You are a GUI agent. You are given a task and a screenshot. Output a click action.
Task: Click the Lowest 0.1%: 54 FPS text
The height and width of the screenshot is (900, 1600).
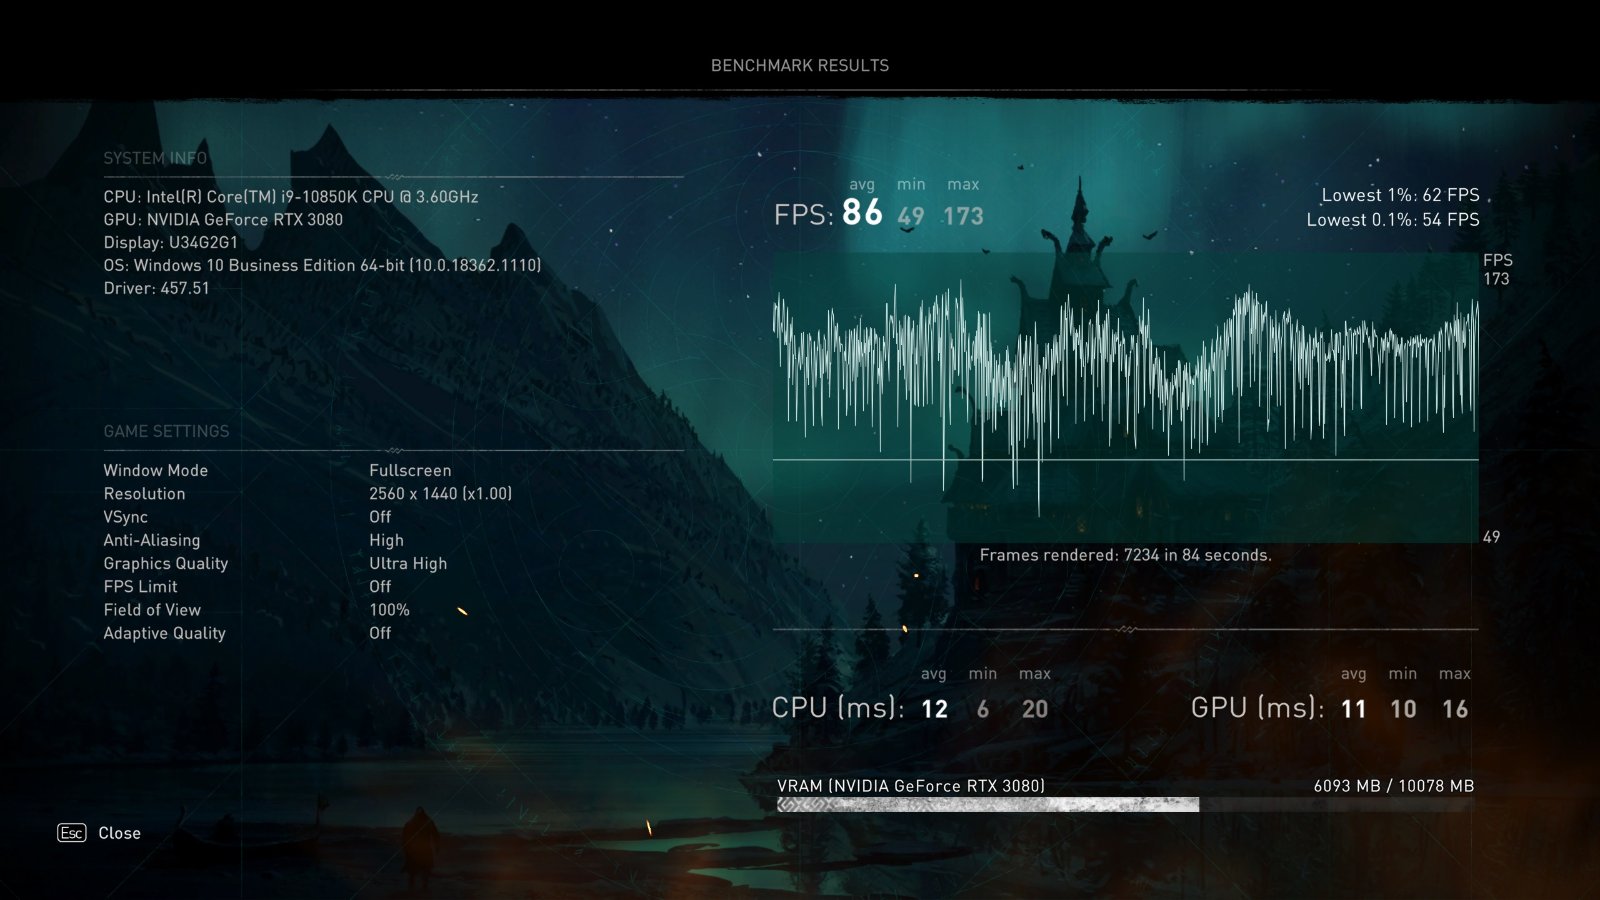[x=1393, y=219]
